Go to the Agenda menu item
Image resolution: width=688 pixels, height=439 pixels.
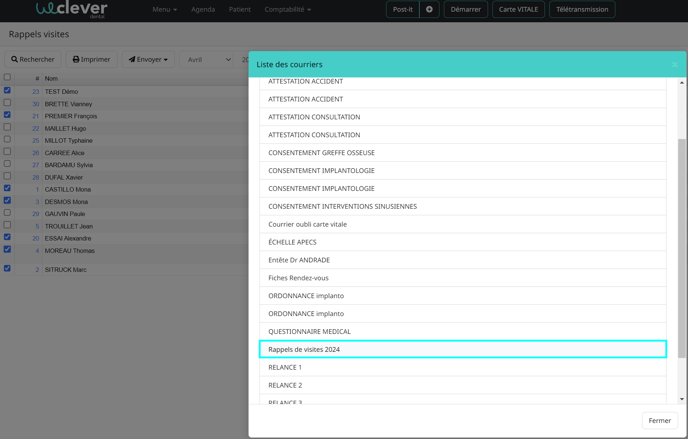(x=203, y=9)
